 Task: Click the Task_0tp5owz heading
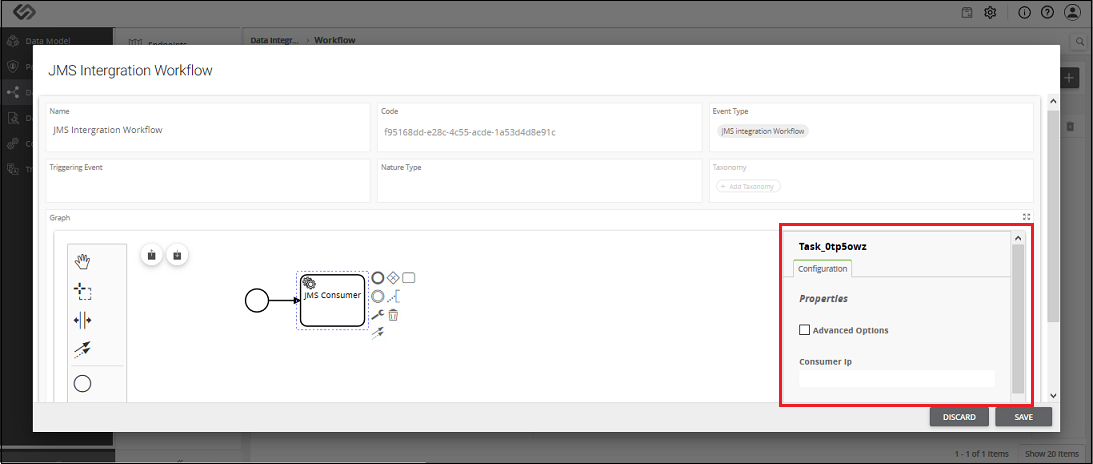point(832,247)
